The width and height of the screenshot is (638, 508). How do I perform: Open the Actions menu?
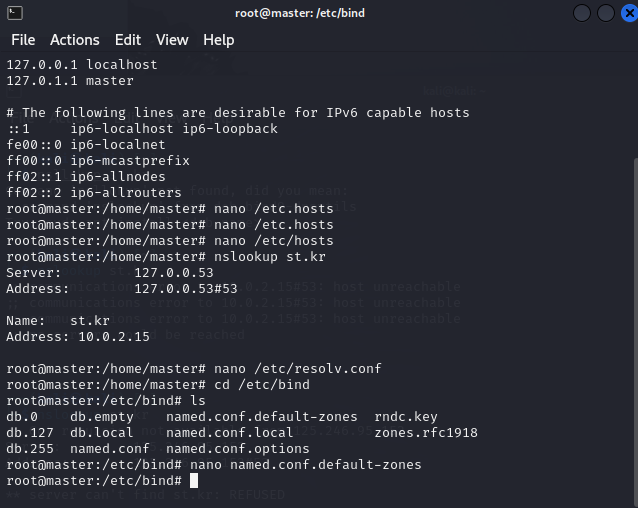(75, 40)
